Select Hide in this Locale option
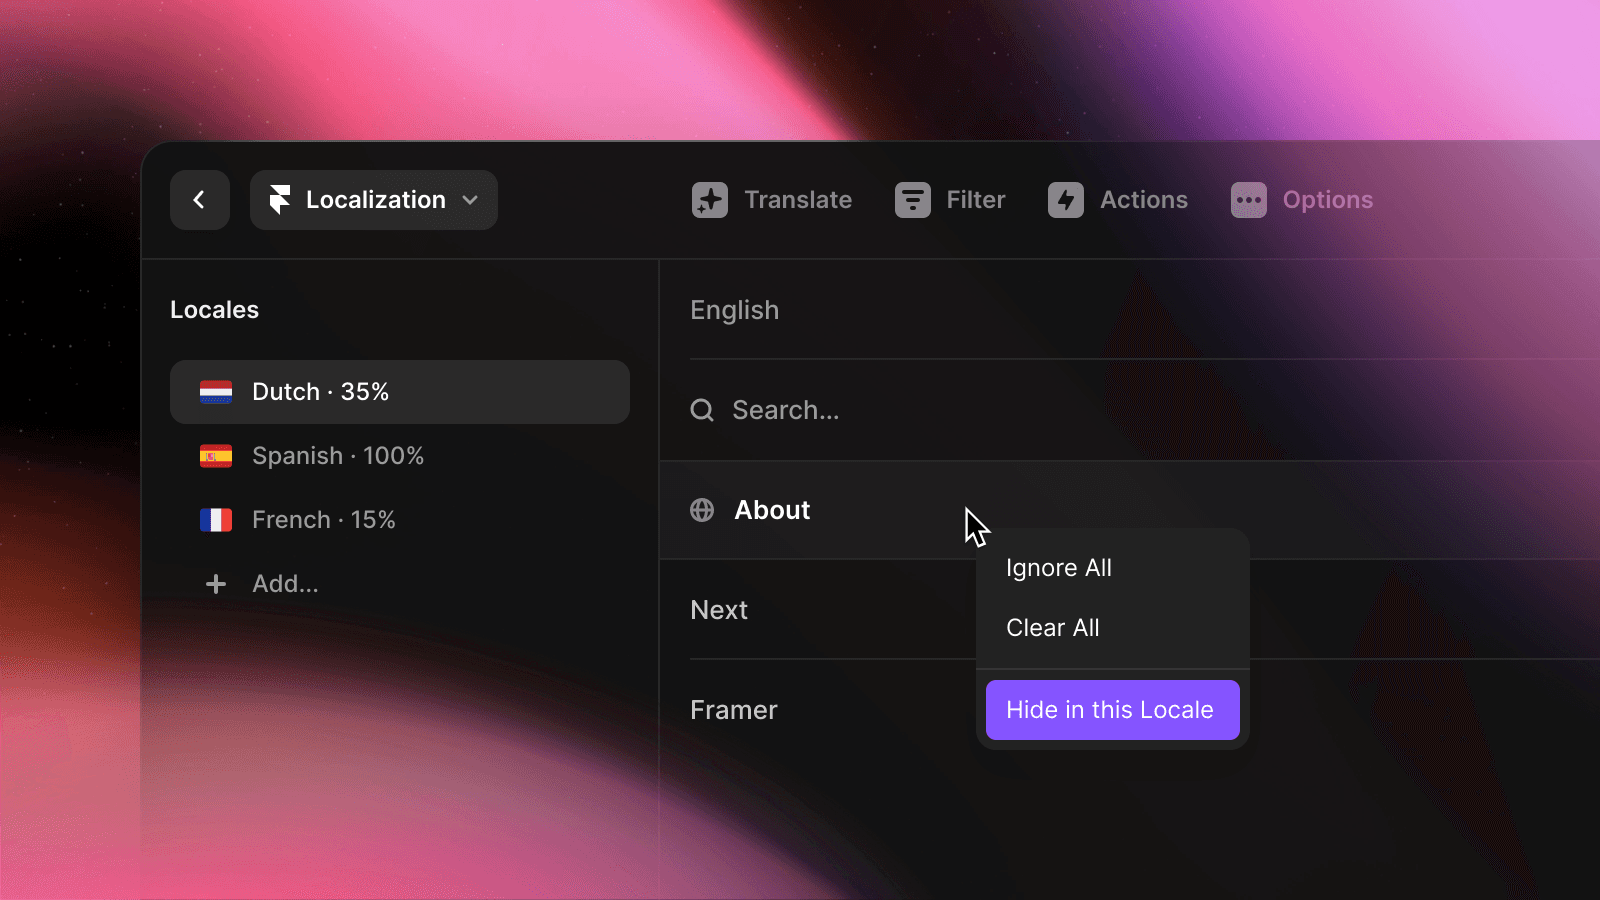 click(x=1112, y=710)
